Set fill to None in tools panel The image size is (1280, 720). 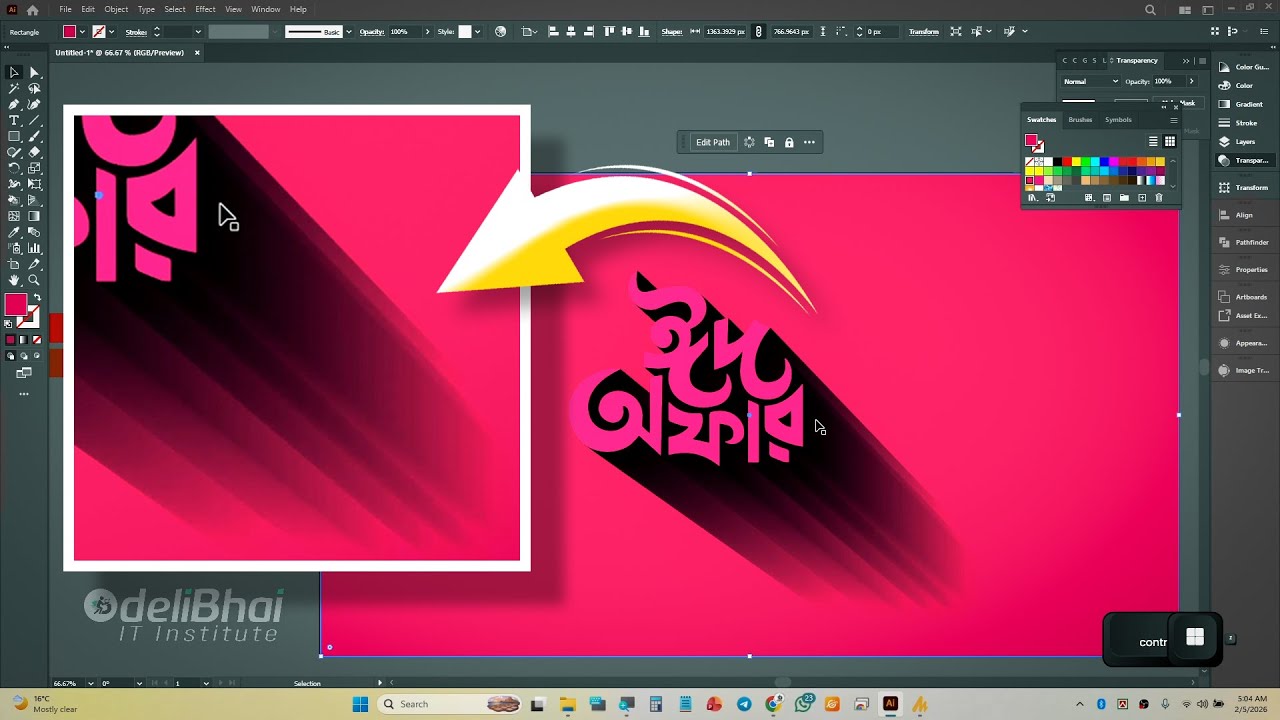(x=35, y=340)
